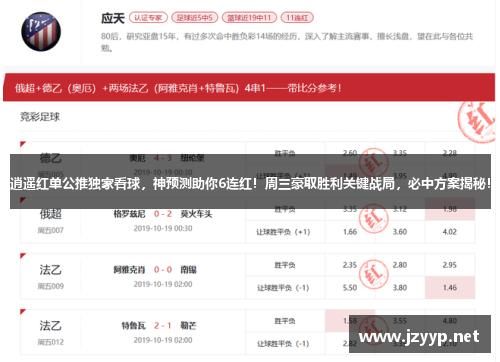Click the red 红 stamp on the 格罗兹尼 row

click(374, 218)
